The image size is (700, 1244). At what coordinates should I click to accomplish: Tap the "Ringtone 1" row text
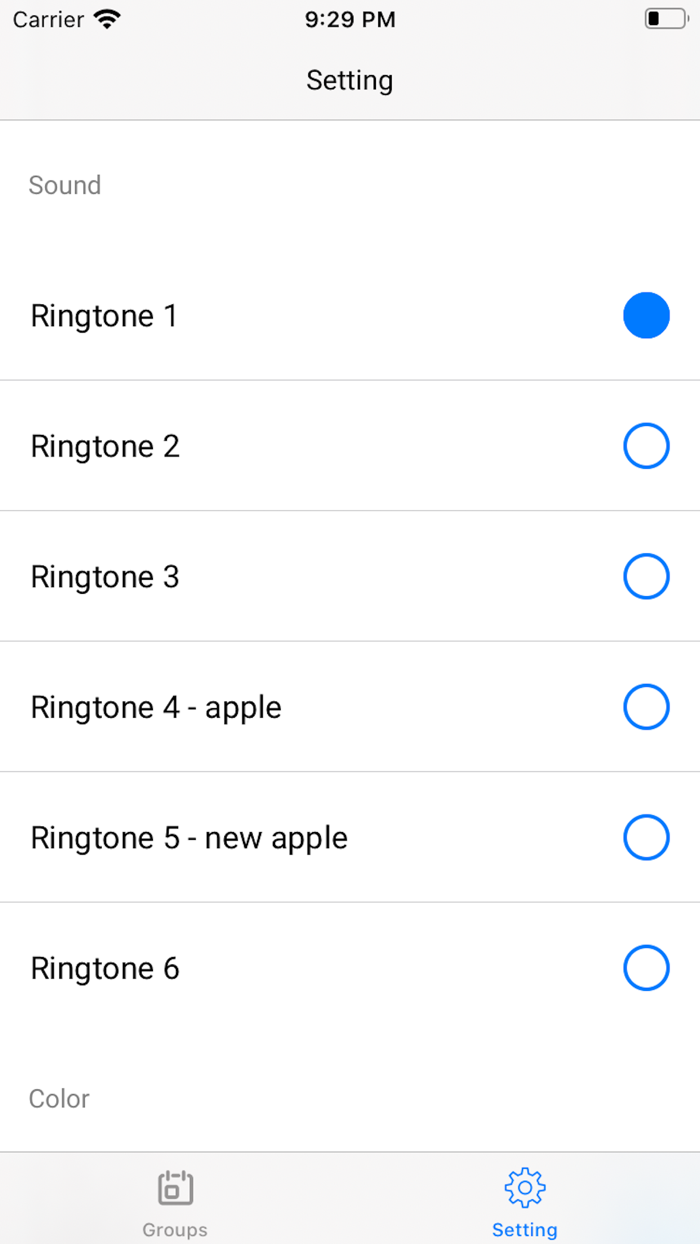click(x=104, y=316)
